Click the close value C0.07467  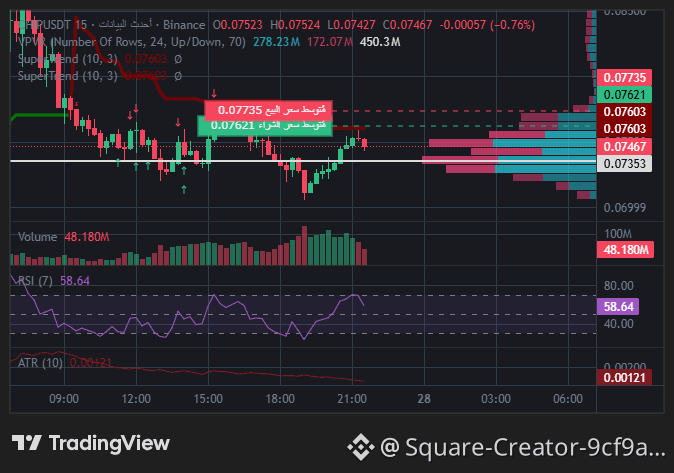tap(407, 25)
